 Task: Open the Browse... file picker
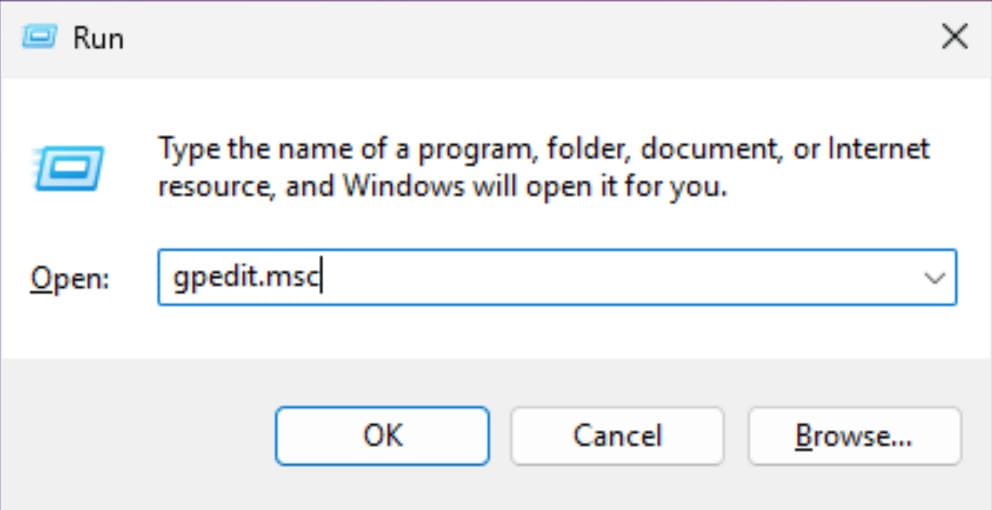coord(853,436)
